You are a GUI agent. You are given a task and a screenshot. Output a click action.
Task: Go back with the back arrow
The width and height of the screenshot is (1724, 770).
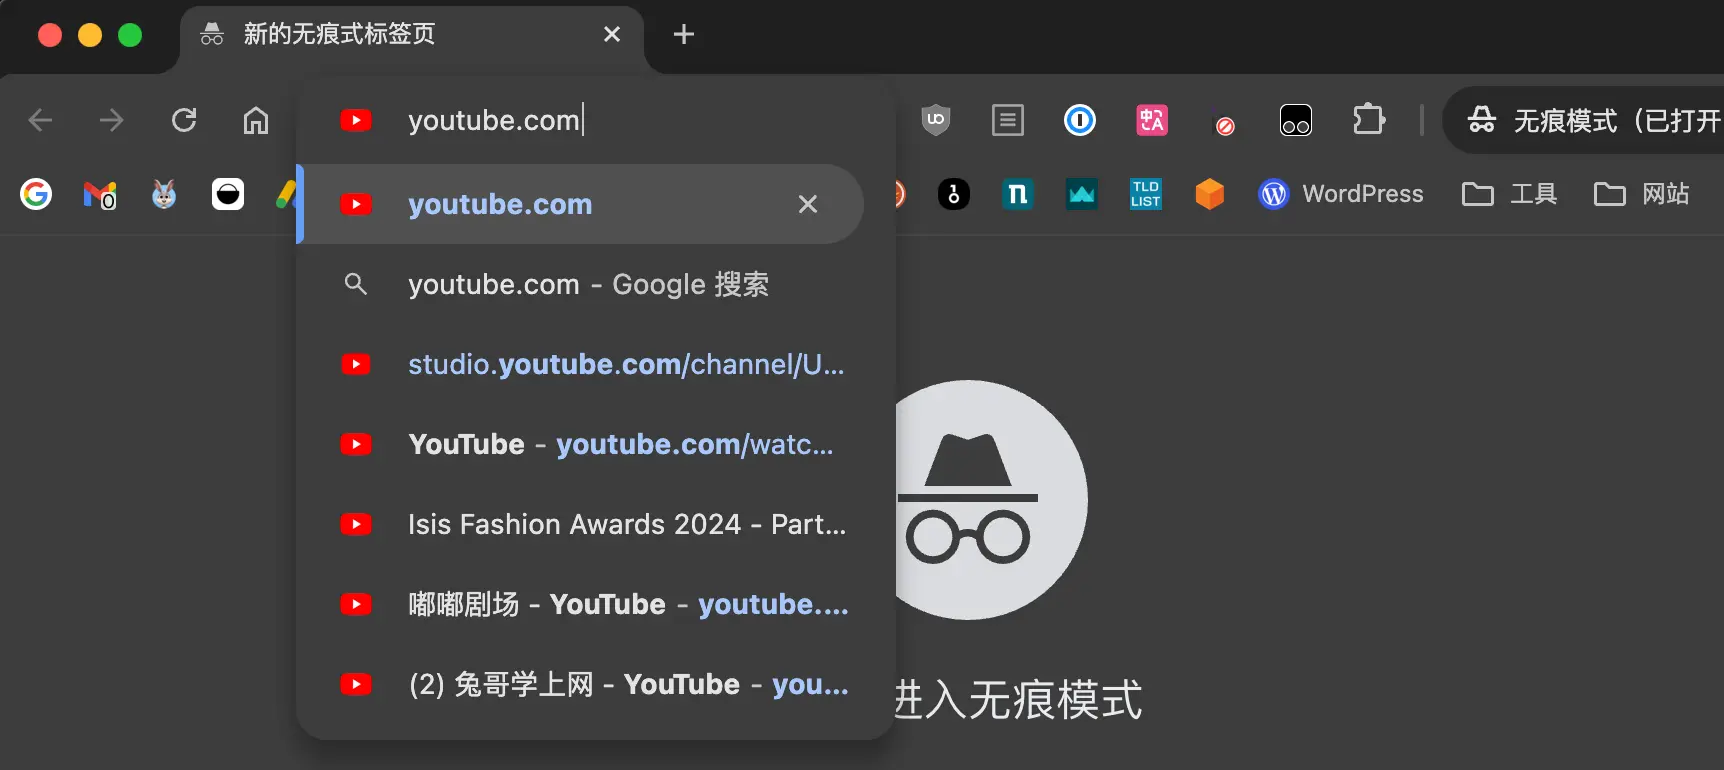[x=40, y=121]
